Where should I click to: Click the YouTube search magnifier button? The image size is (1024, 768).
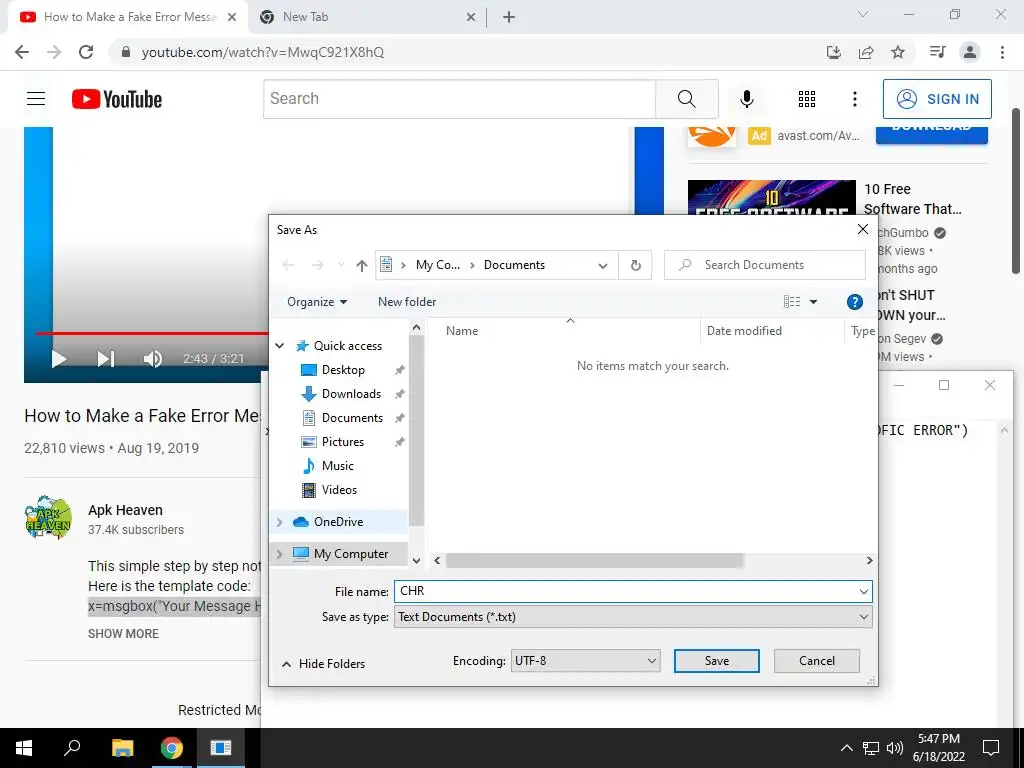point(686,99)
